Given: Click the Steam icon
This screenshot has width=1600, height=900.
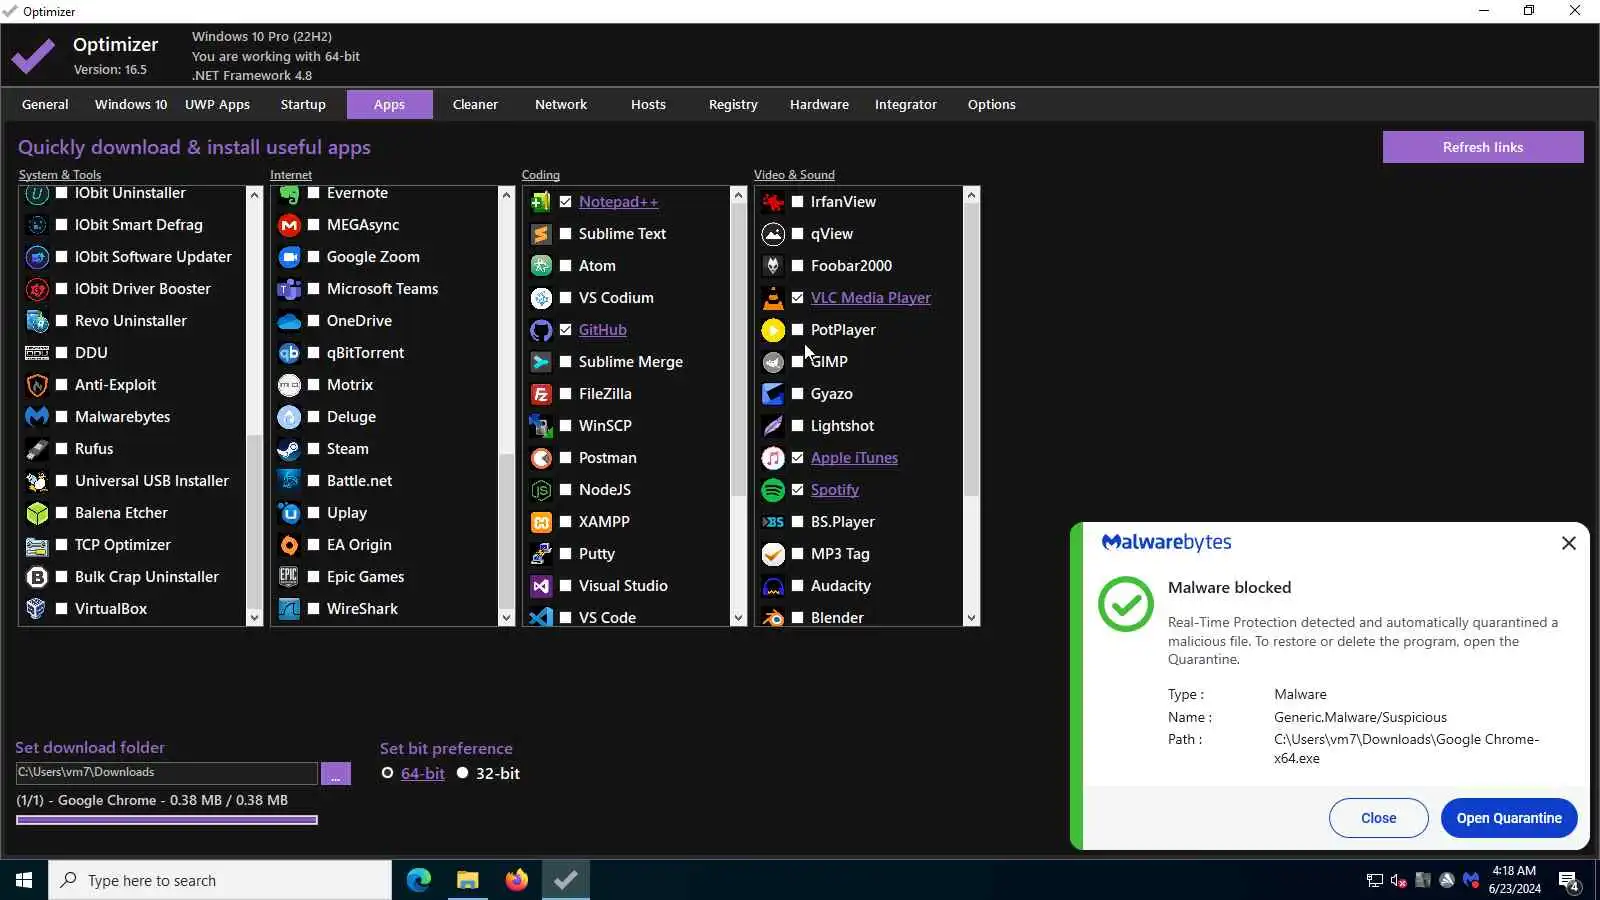Looking at the screenshot, I should pyautogui.click(x=289, y=449).
